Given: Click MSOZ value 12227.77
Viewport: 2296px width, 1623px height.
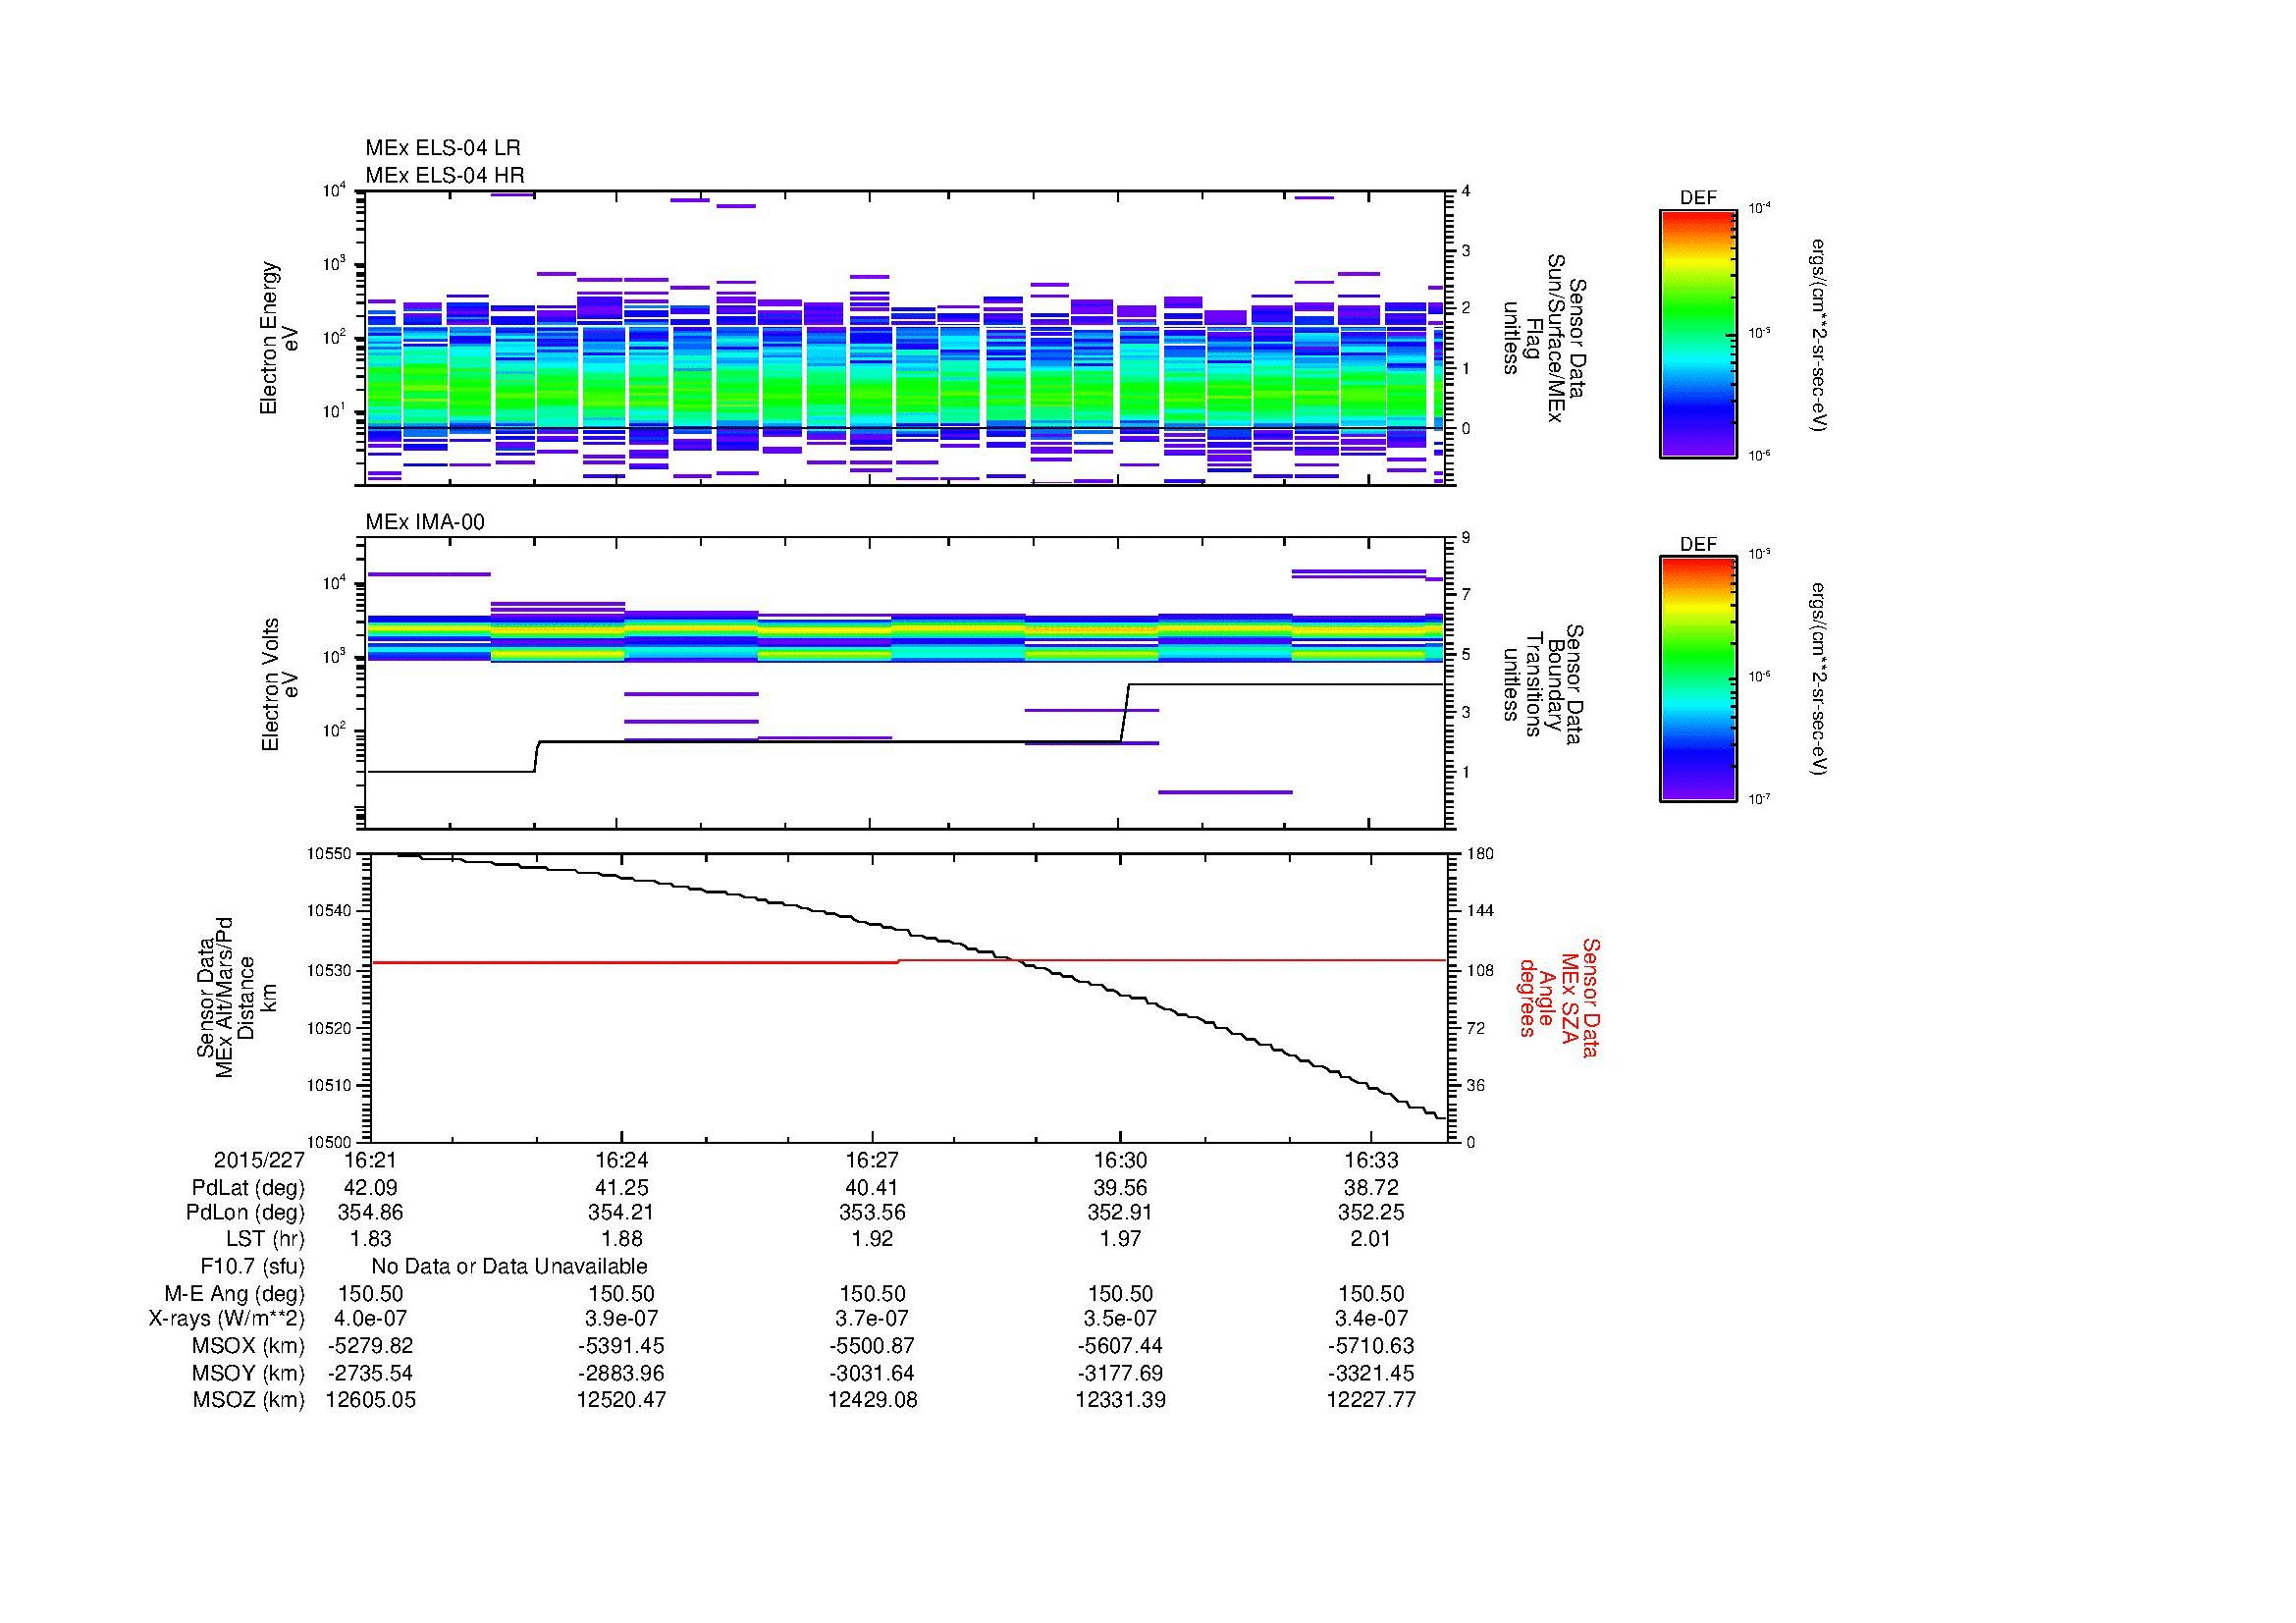Looking at the screenshot, I should (x=1372, y=1400).
